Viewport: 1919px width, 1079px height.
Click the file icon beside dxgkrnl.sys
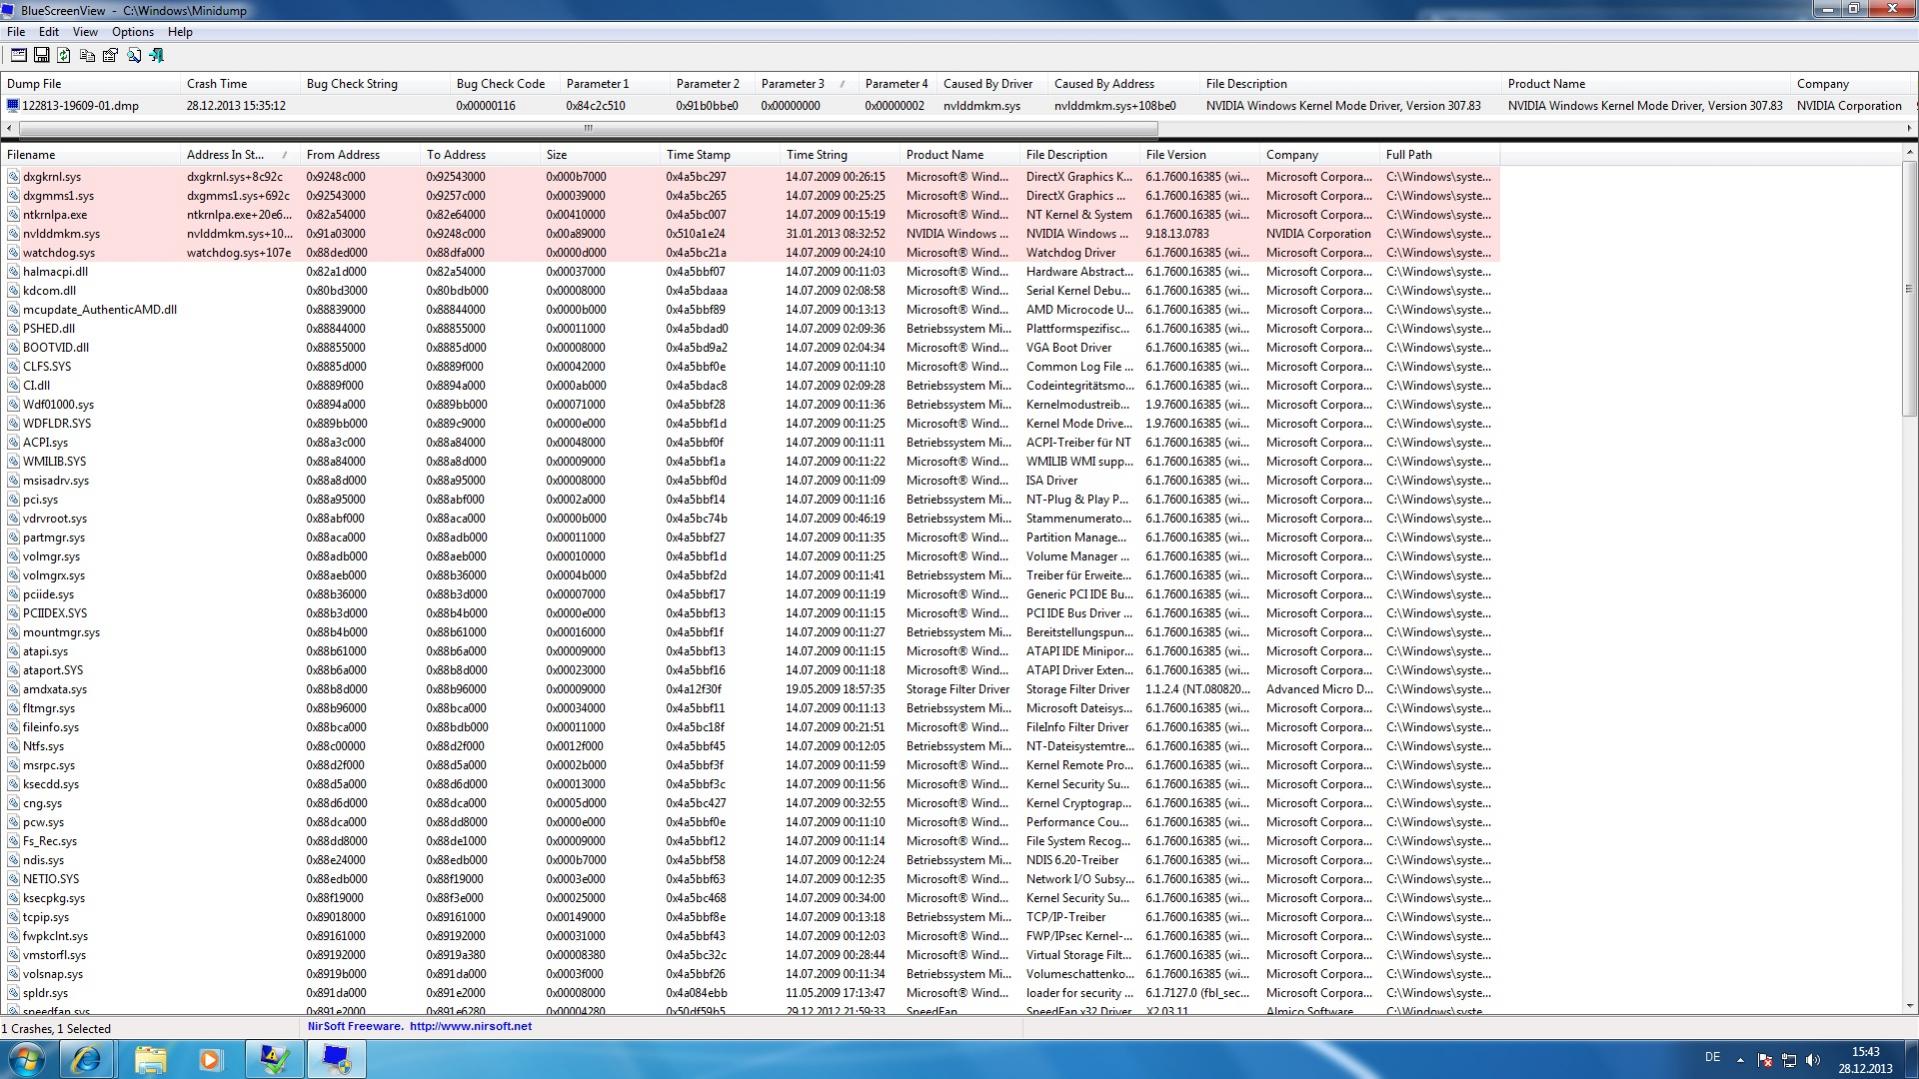click(13, 177)
